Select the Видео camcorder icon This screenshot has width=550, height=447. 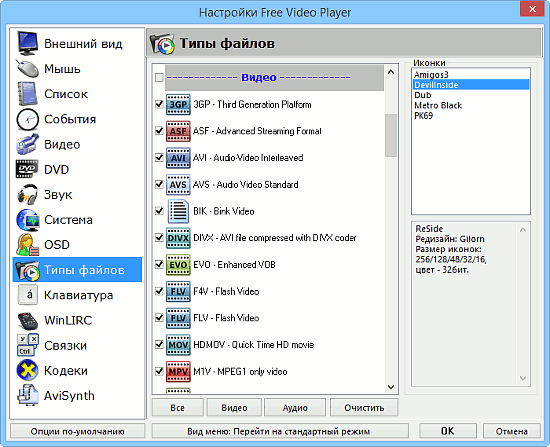pyautogui.click(x=27, y=144)
